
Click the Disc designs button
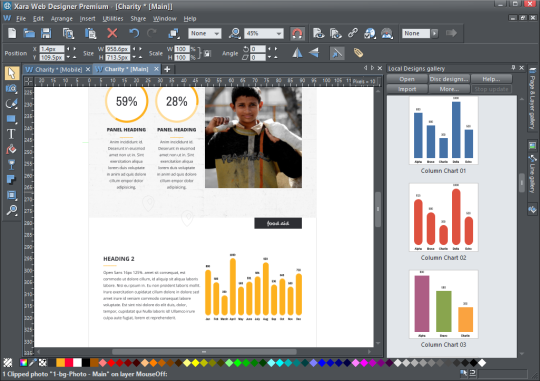449,79
